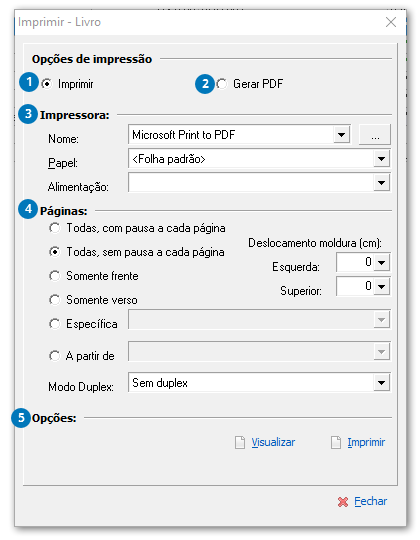420x540 pixels.
Task: Click the Visualizar link
Action: 273,442
